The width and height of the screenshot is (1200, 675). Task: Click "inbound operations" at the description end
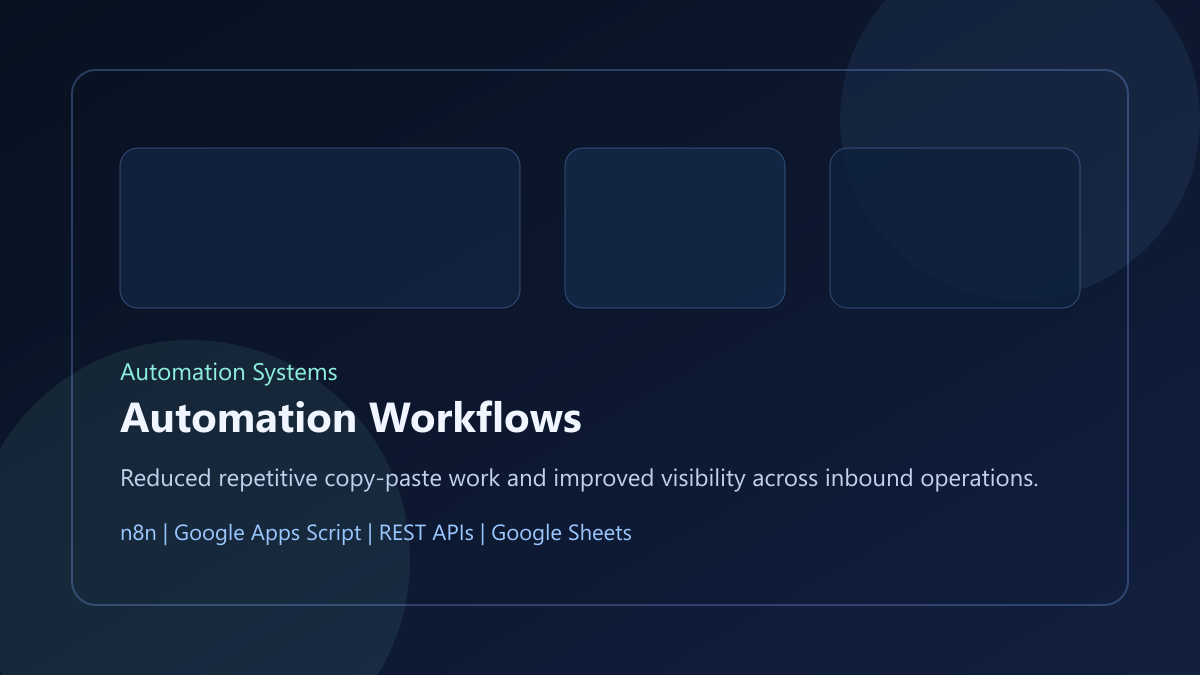point(931,479)
